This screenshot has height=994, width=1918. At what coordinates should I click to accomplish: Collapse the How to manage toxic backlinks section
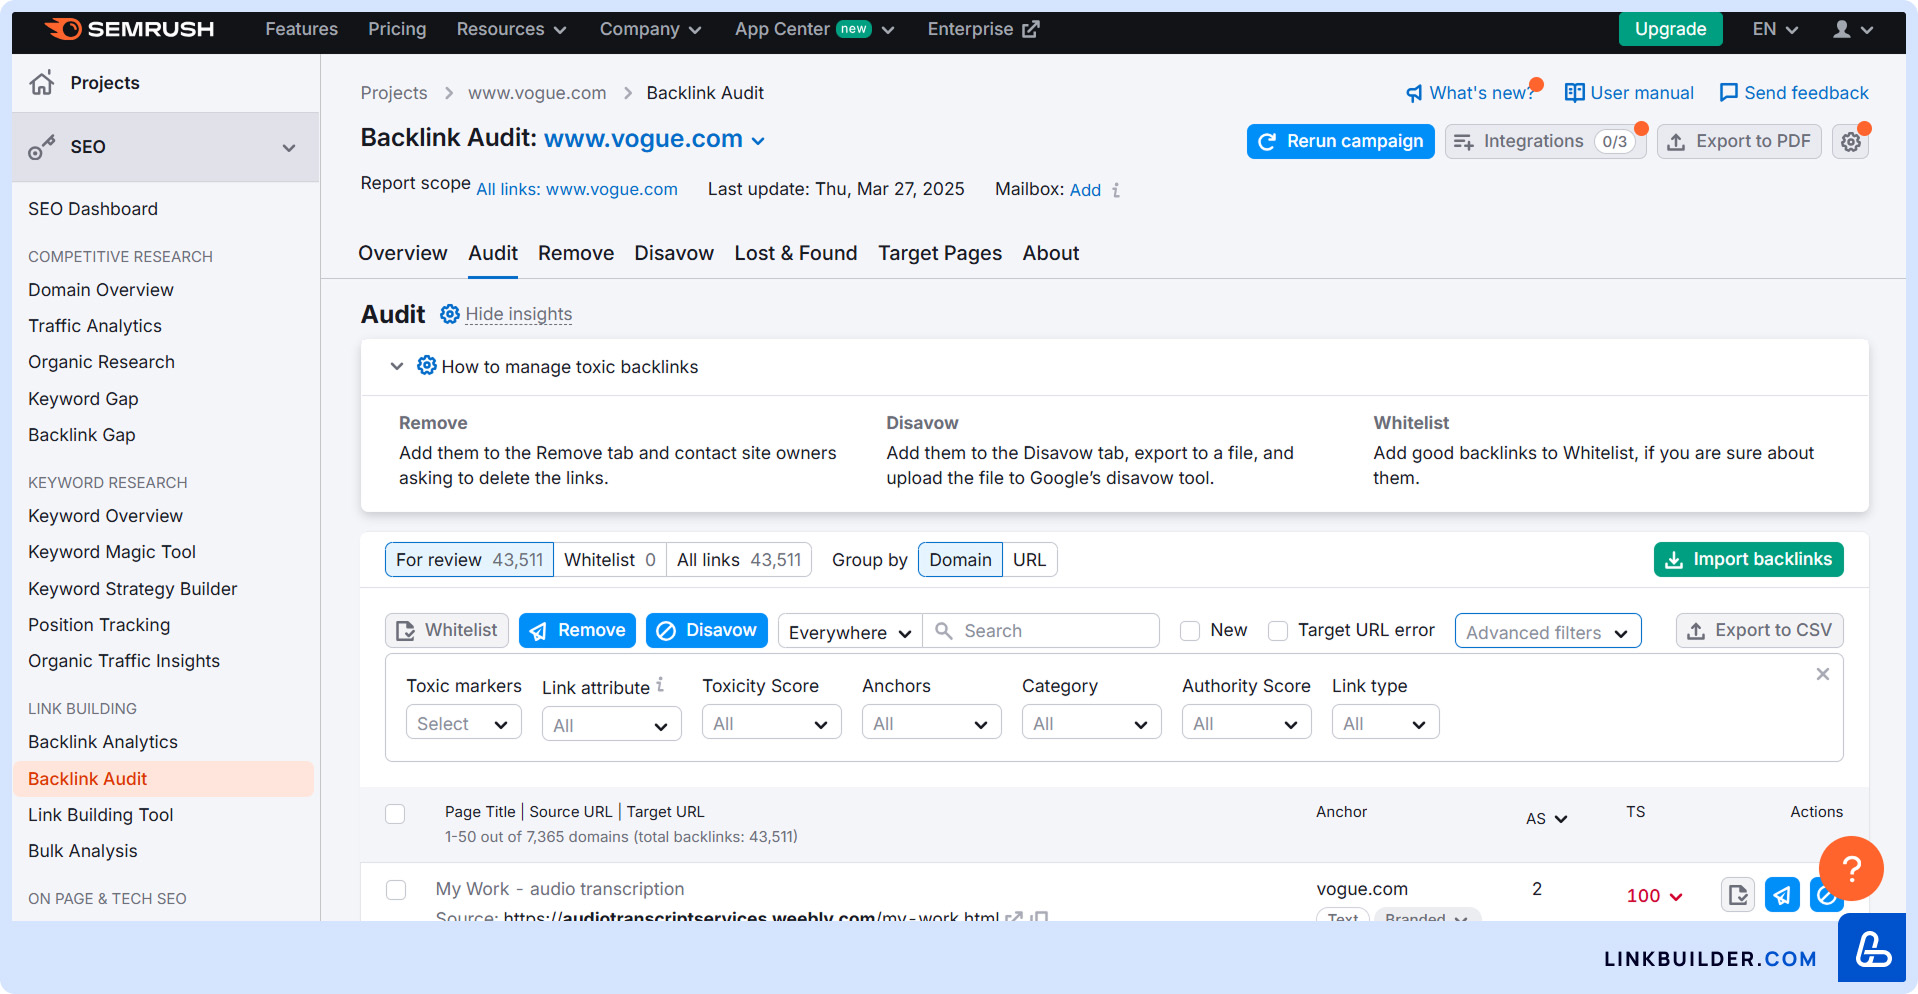click(397, 367)
